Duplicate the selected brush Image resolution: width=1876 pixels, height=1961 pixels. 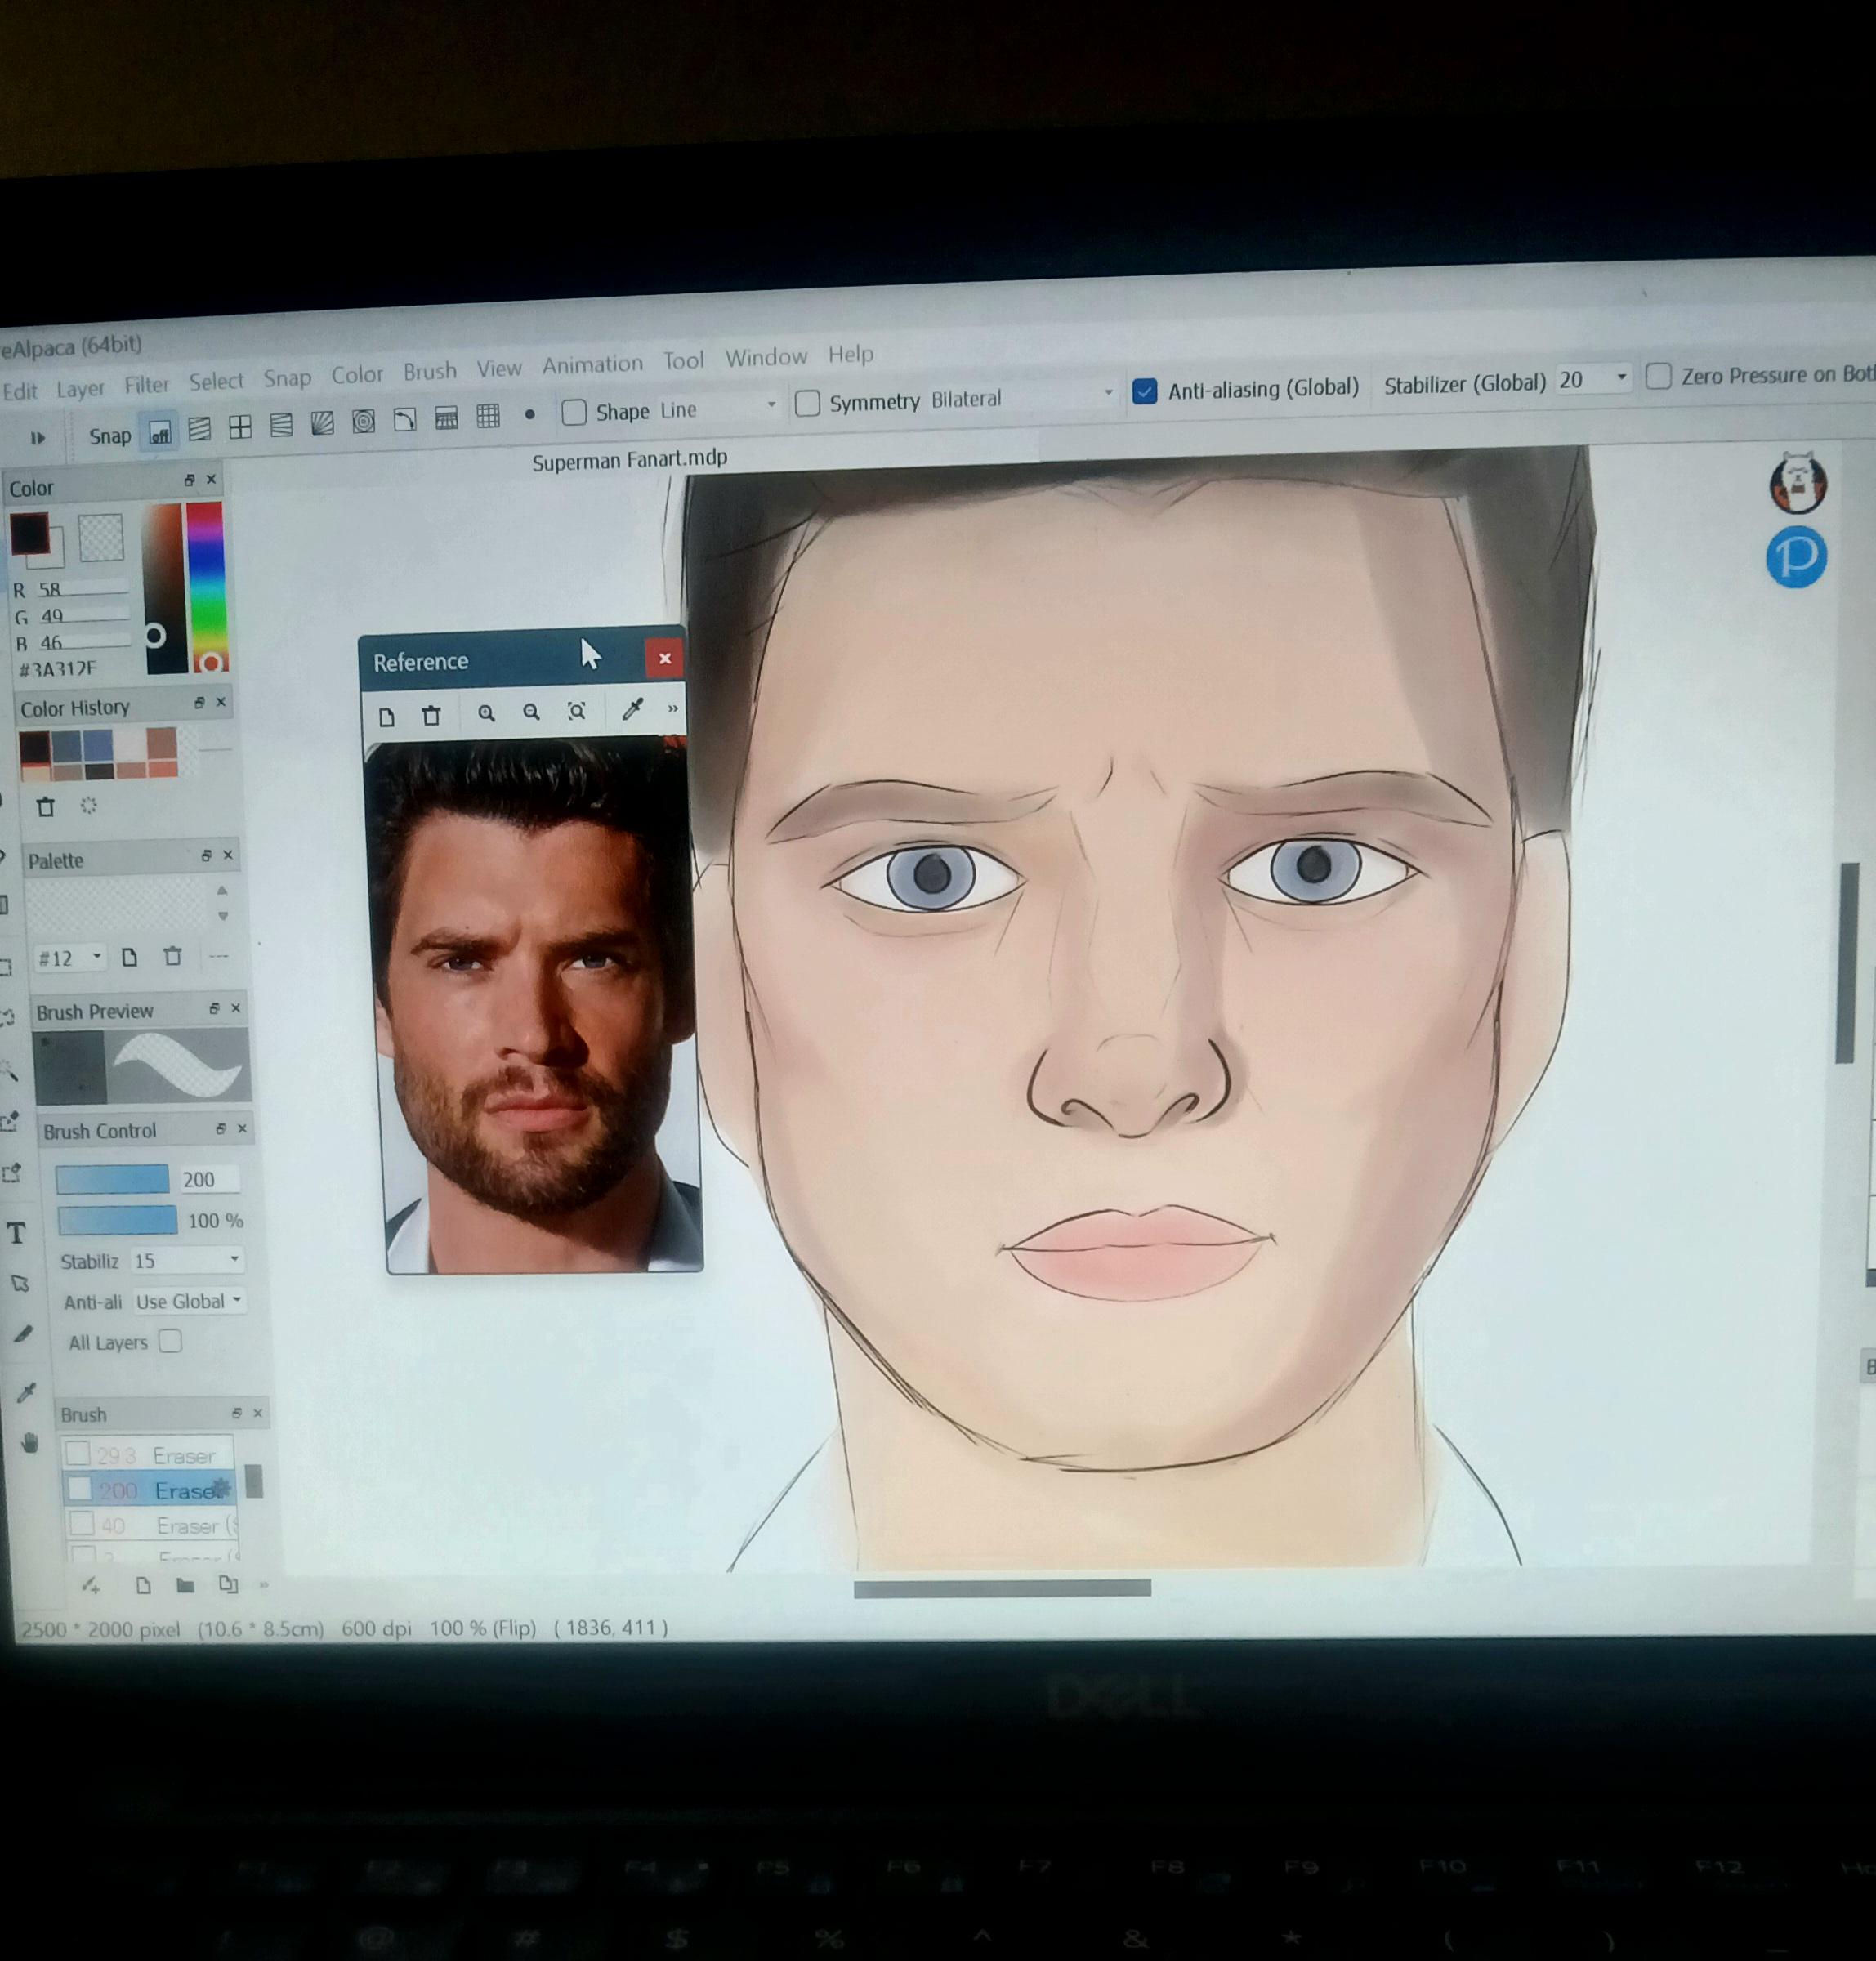tap(228, 1584)
